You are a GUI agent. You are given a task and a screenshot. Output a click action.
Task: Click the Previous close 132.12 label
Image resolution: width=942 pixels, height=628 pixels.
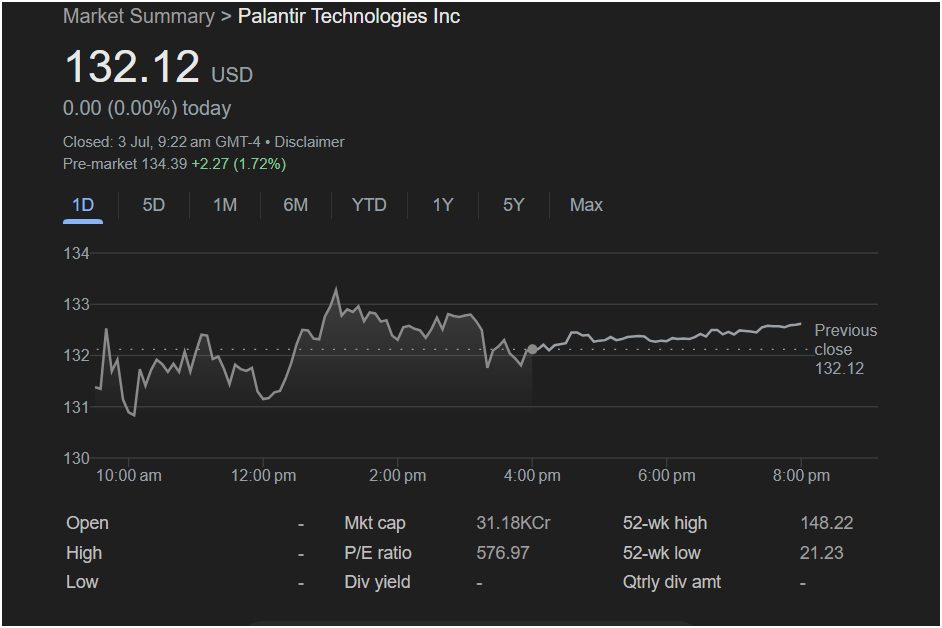(845, 350)
